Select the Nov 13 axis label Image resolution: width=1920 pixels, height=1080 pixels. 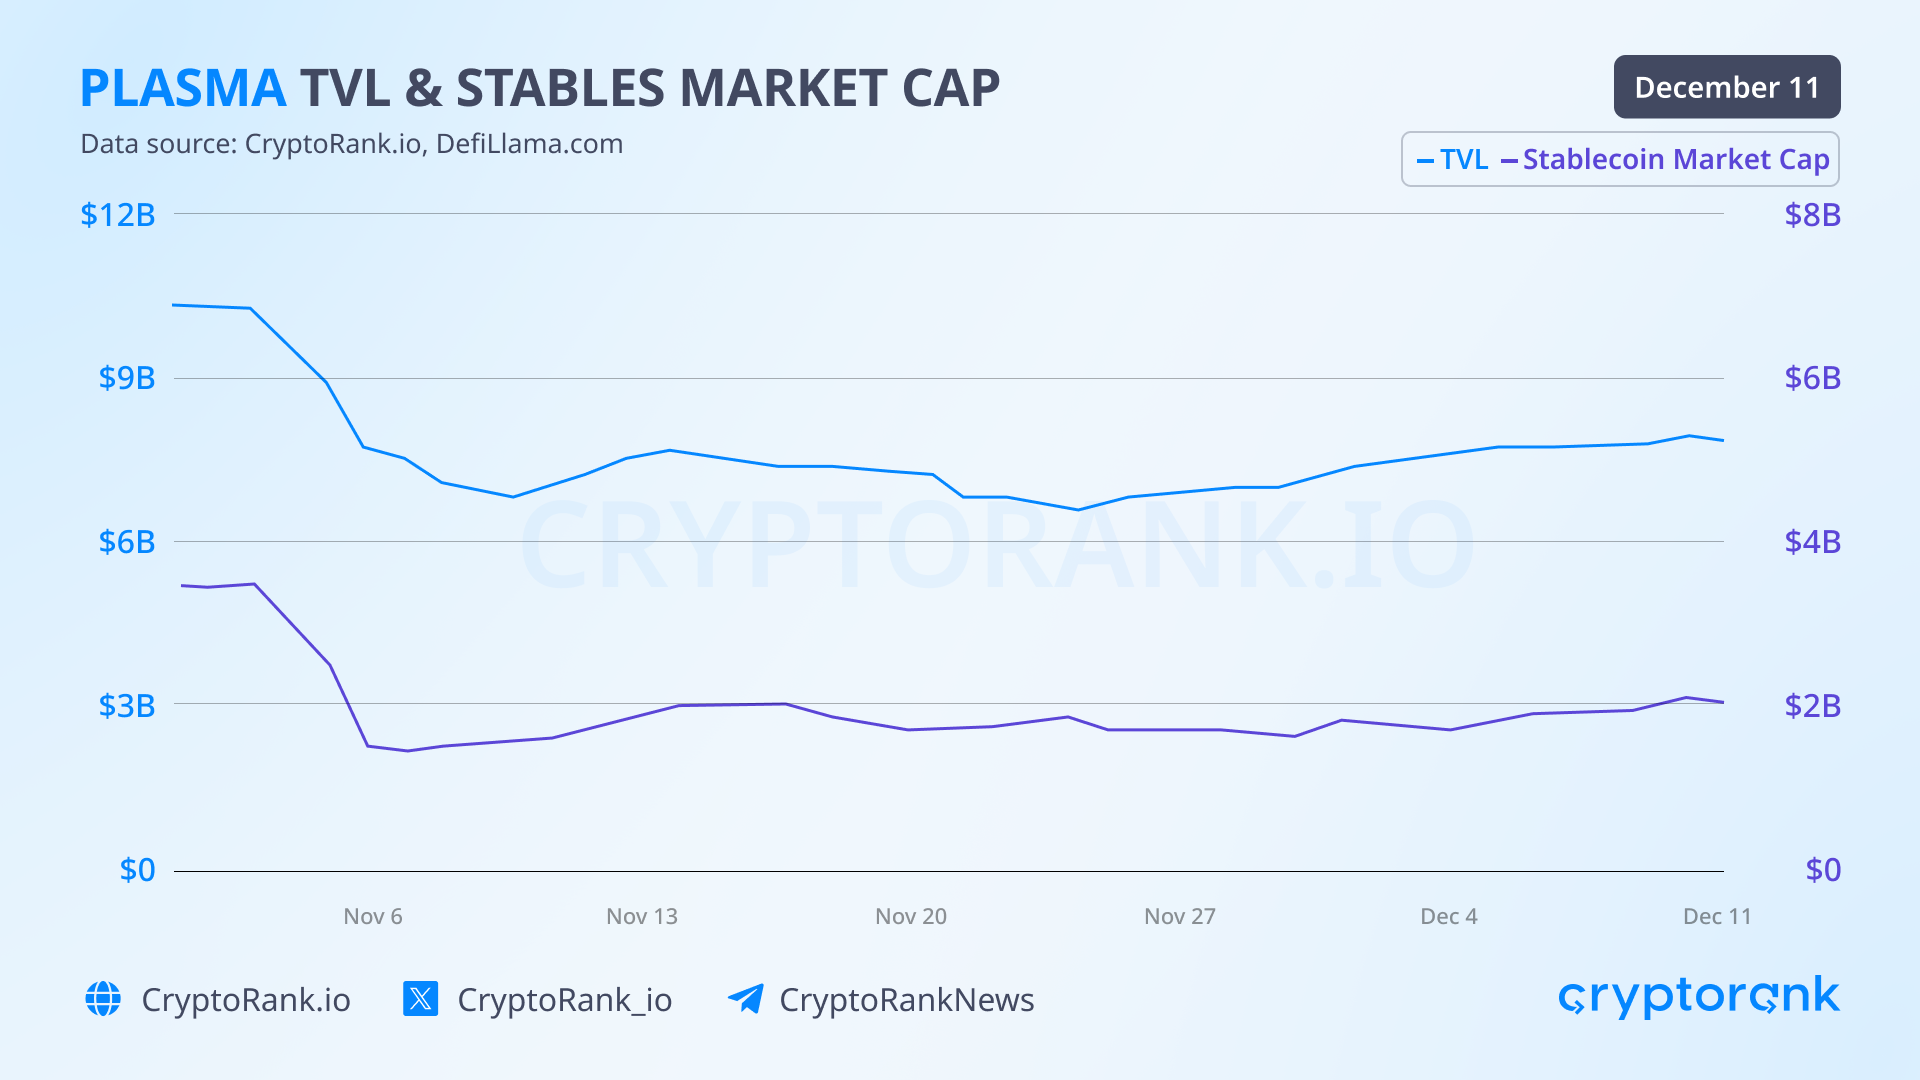pyautogui.click(x=642, y=916)
